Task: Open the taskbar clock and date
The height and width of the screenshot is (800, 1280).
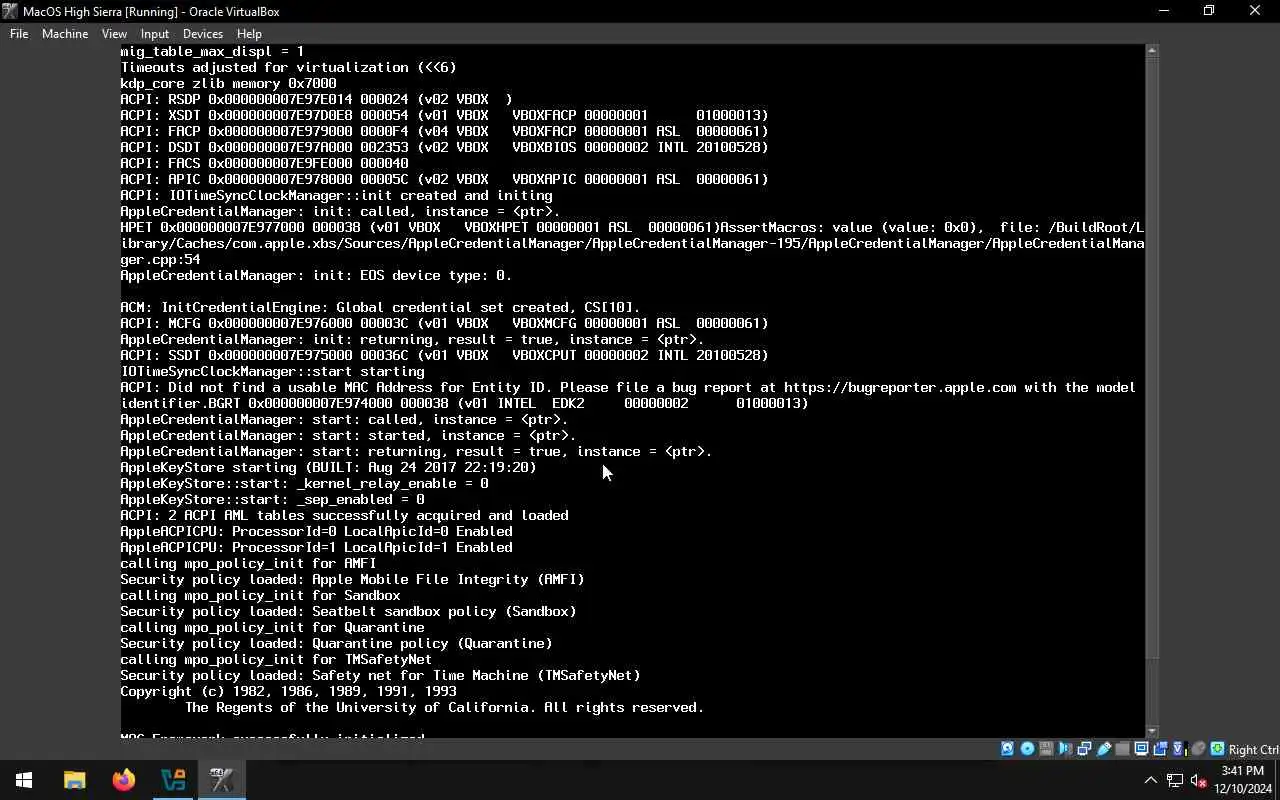Action: [1241, 780]
